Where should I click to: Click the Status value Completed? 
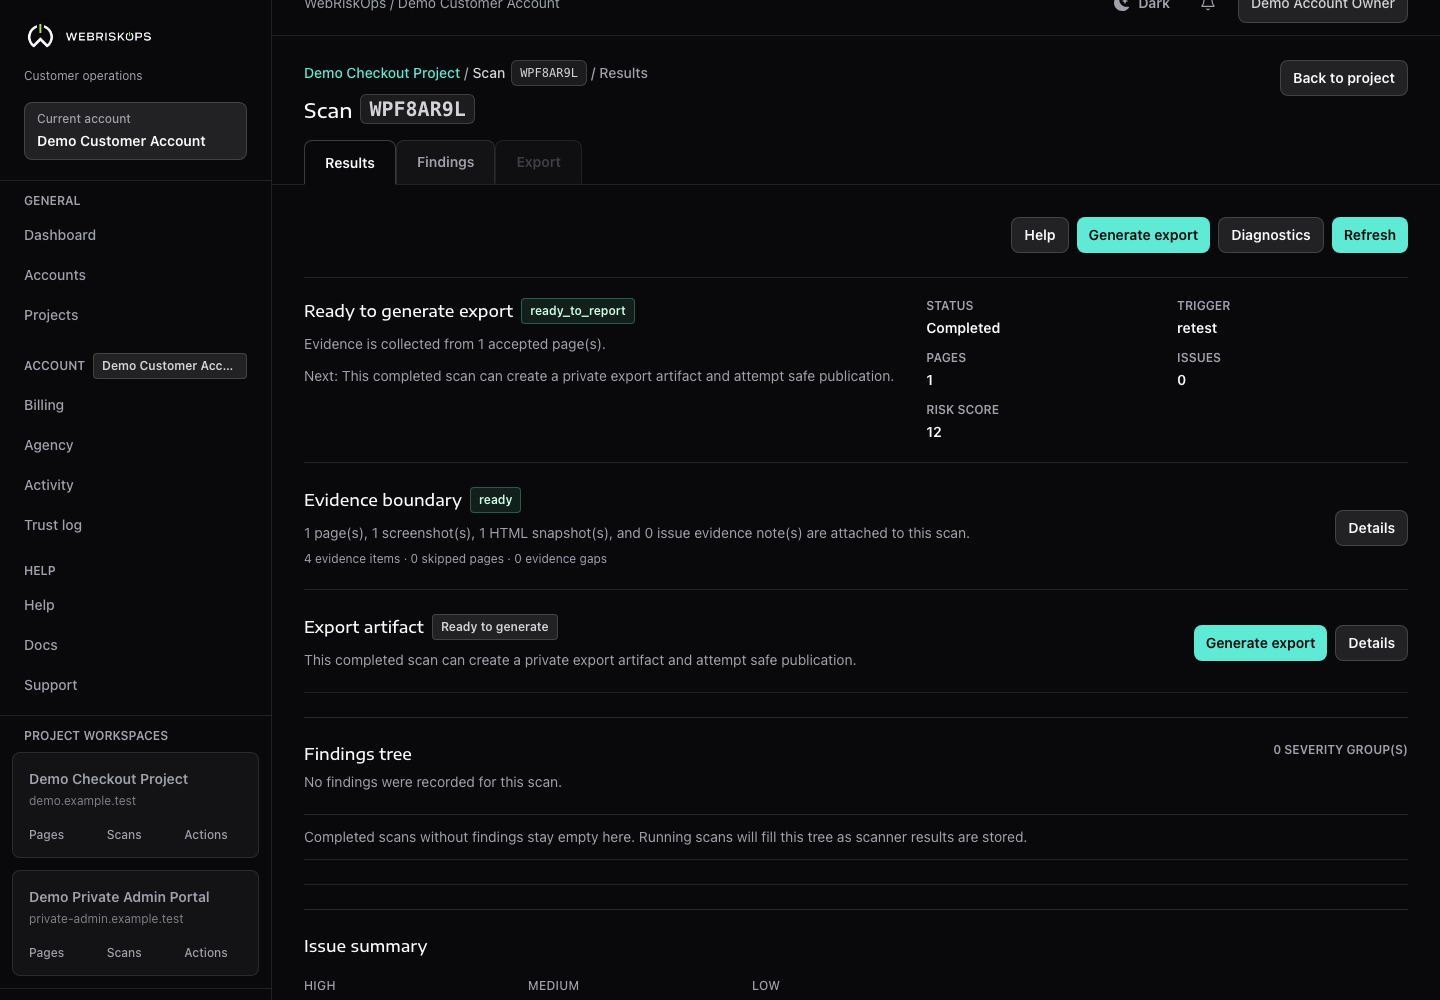click(963, 328)
